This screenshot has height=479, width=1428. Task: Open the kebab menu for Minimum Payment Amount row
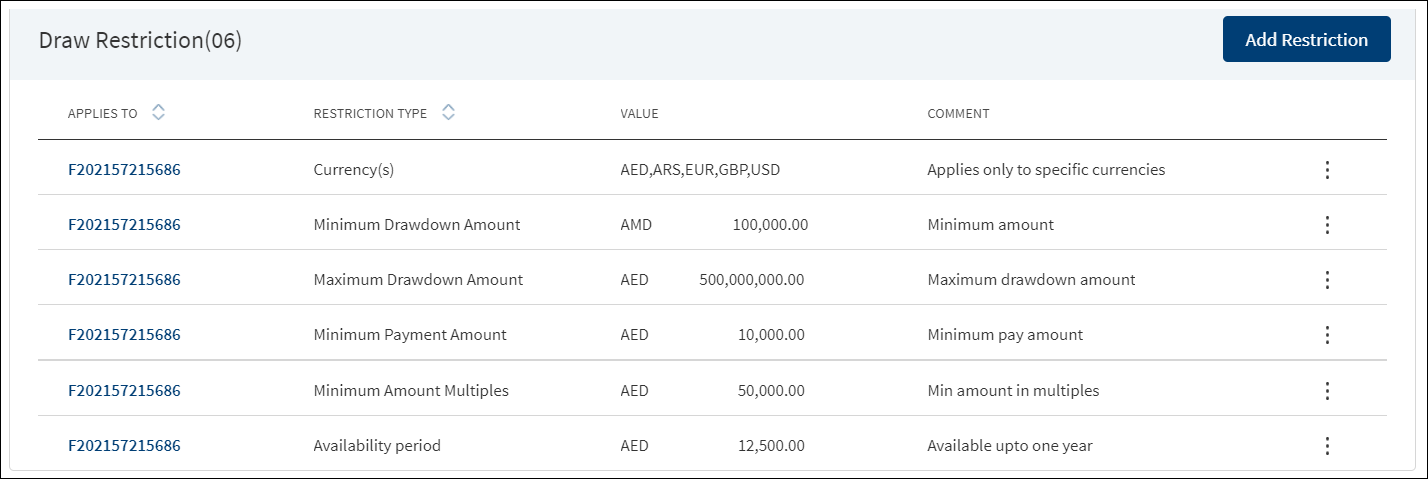1327,335
